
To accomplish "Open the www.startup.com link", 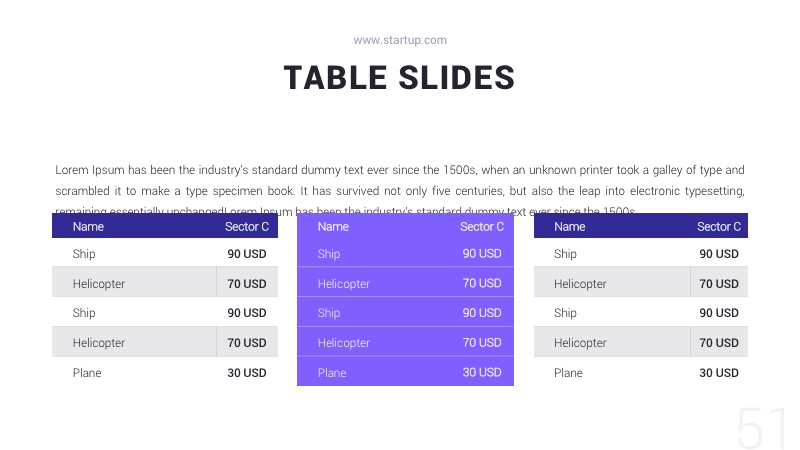I will pyautogui.click(x=400, y=40).
